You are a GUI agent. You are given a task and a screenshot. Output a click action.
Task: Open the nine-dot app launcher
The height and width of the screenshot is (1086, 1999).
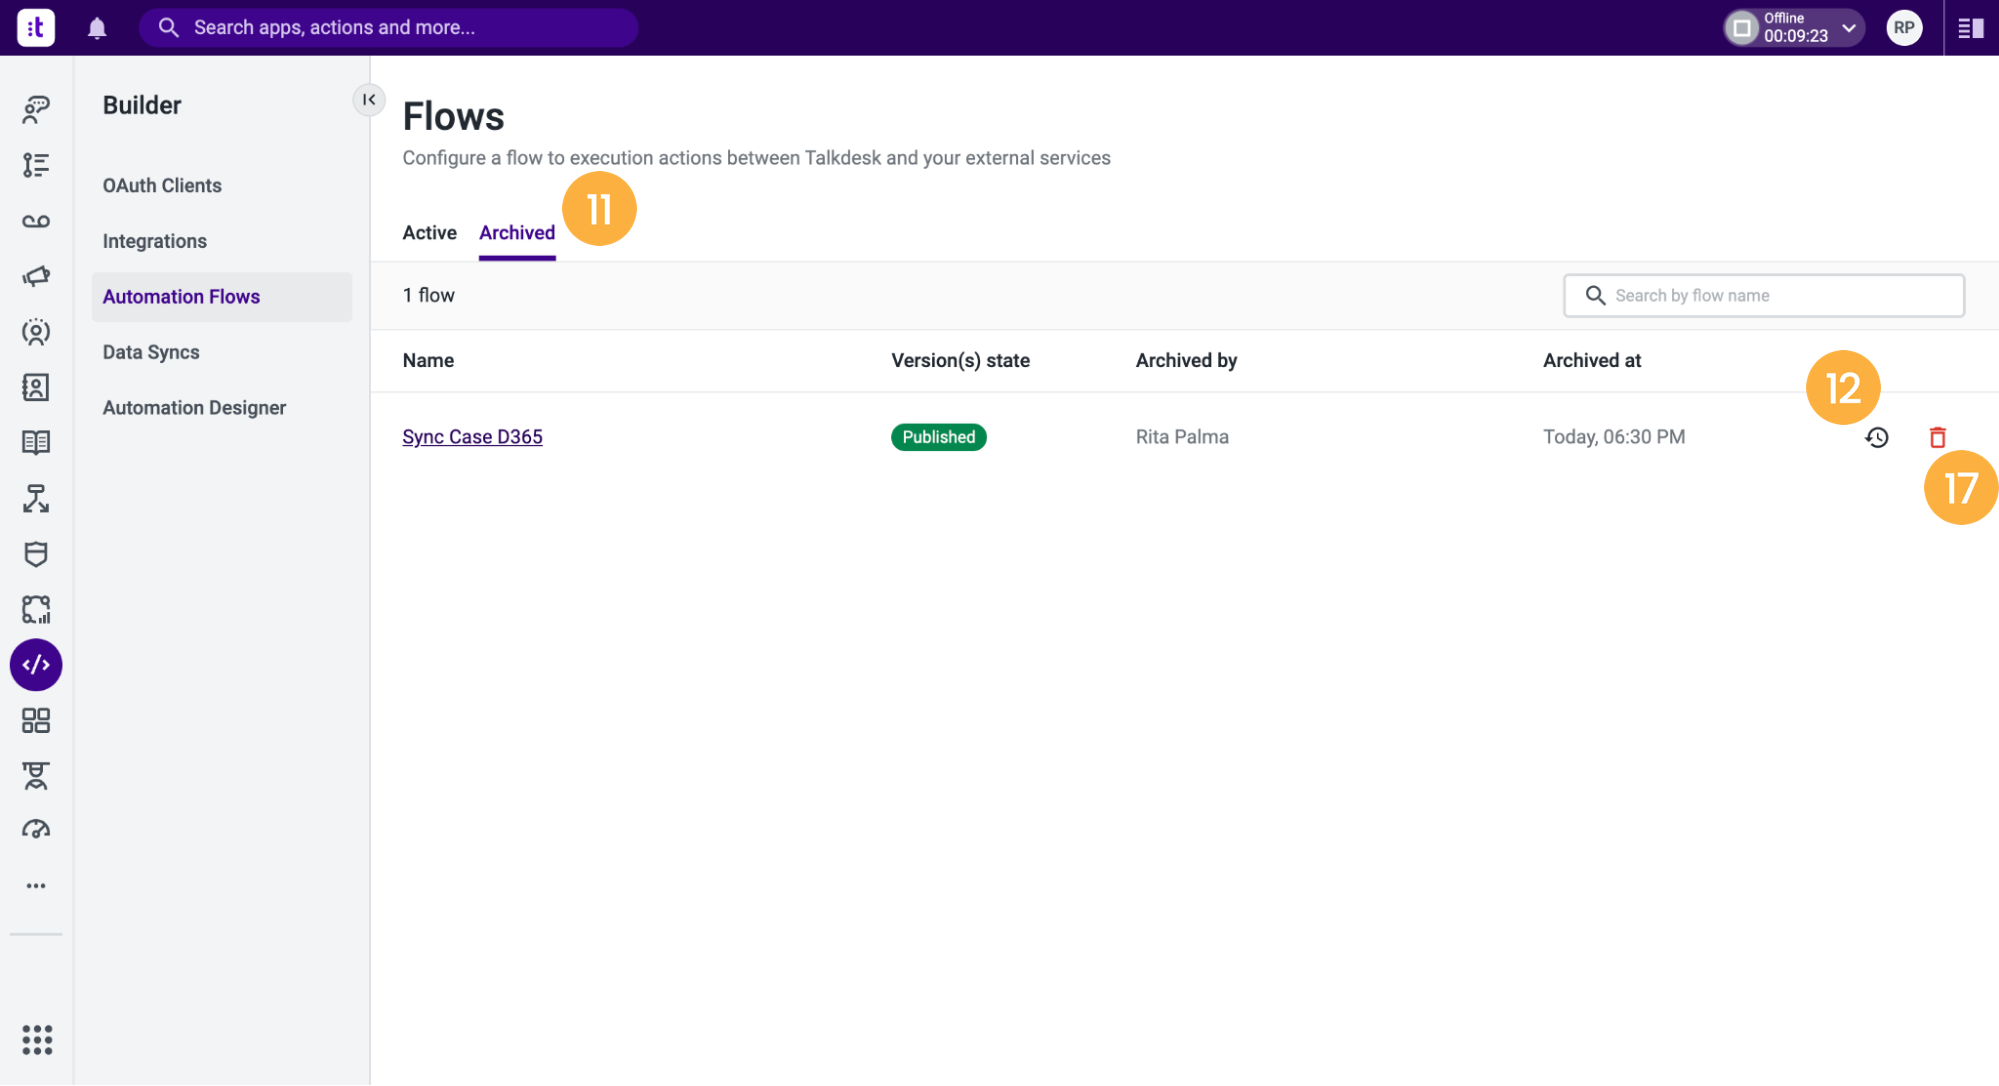[x=37, y=1040]
